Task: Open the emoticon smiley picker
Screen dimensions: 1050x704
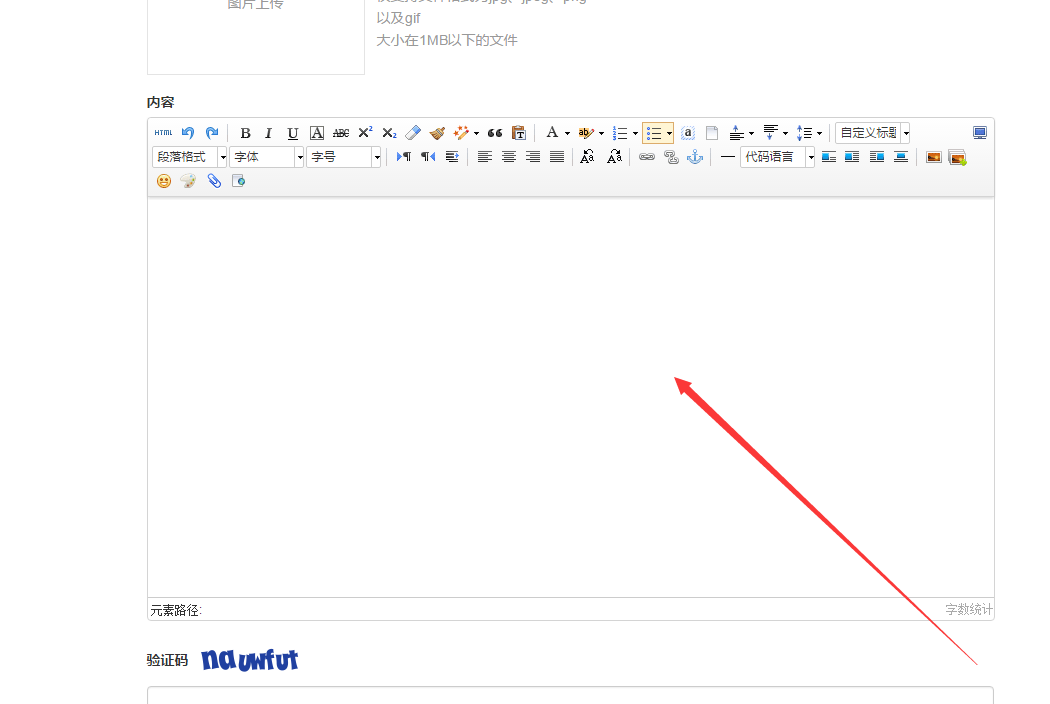Action: (164, 181)
